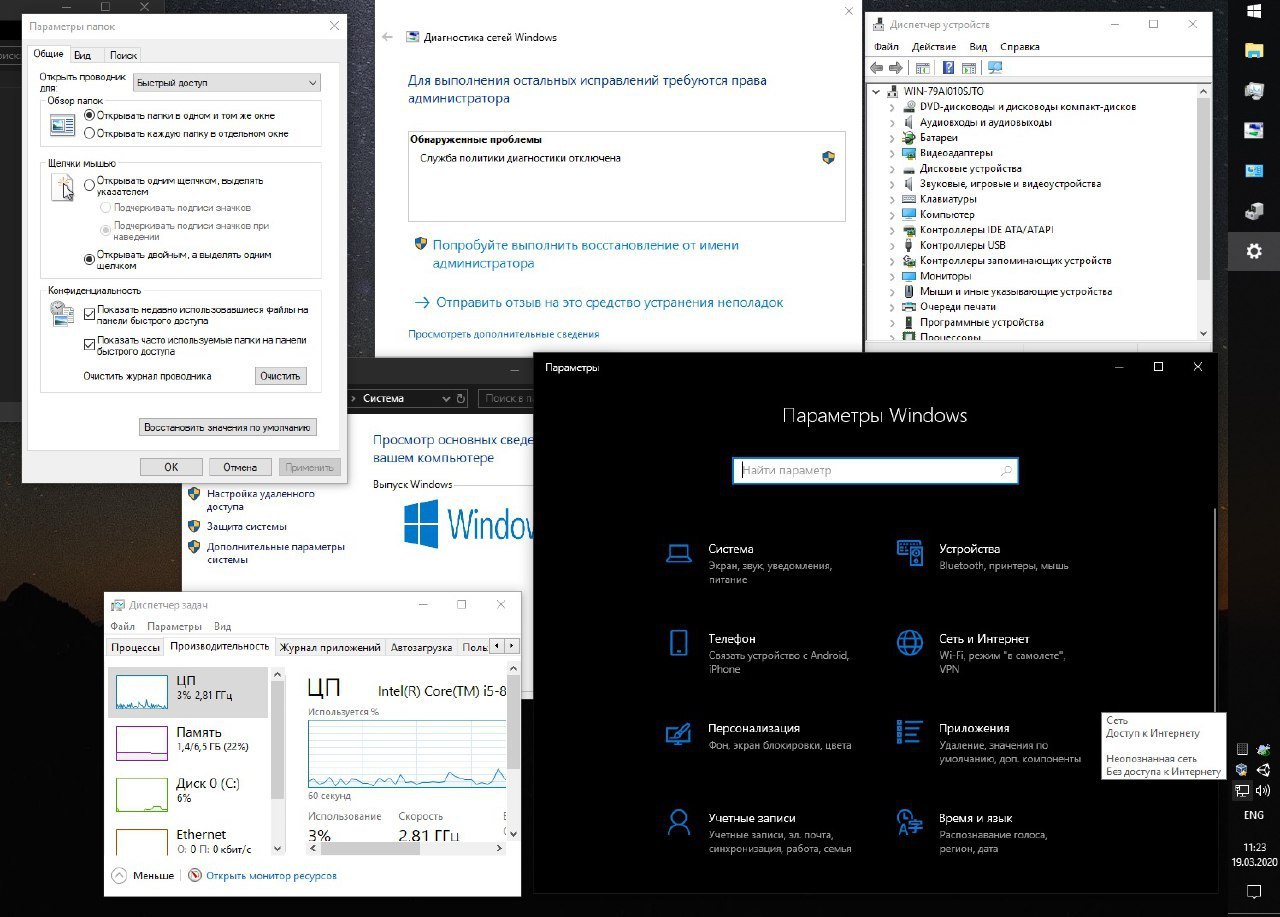Click the back arrow in Device Manager toolbar
The height and width of the screenshot is (917, 1280).
coord(877,68)
